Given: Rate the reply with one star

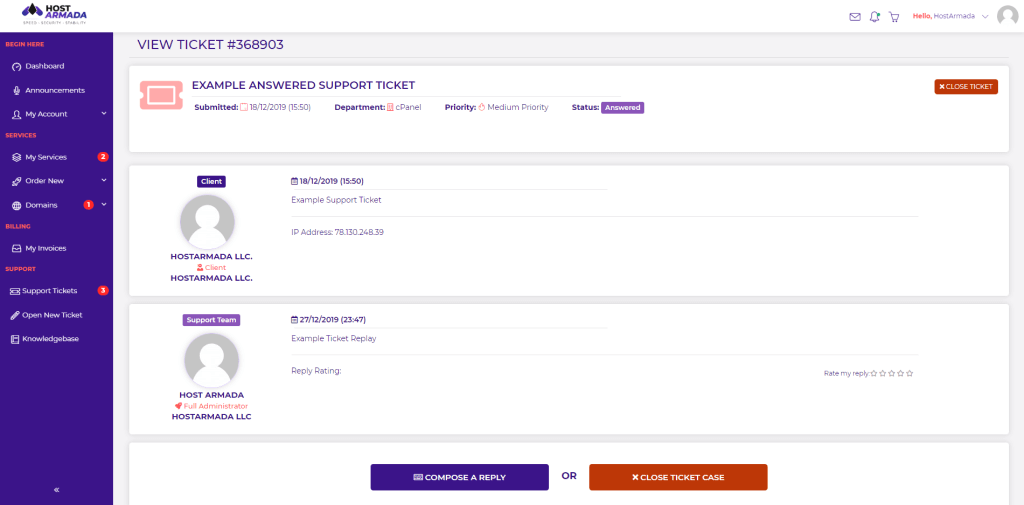Looking at the screenshot, I should point(874,374).
